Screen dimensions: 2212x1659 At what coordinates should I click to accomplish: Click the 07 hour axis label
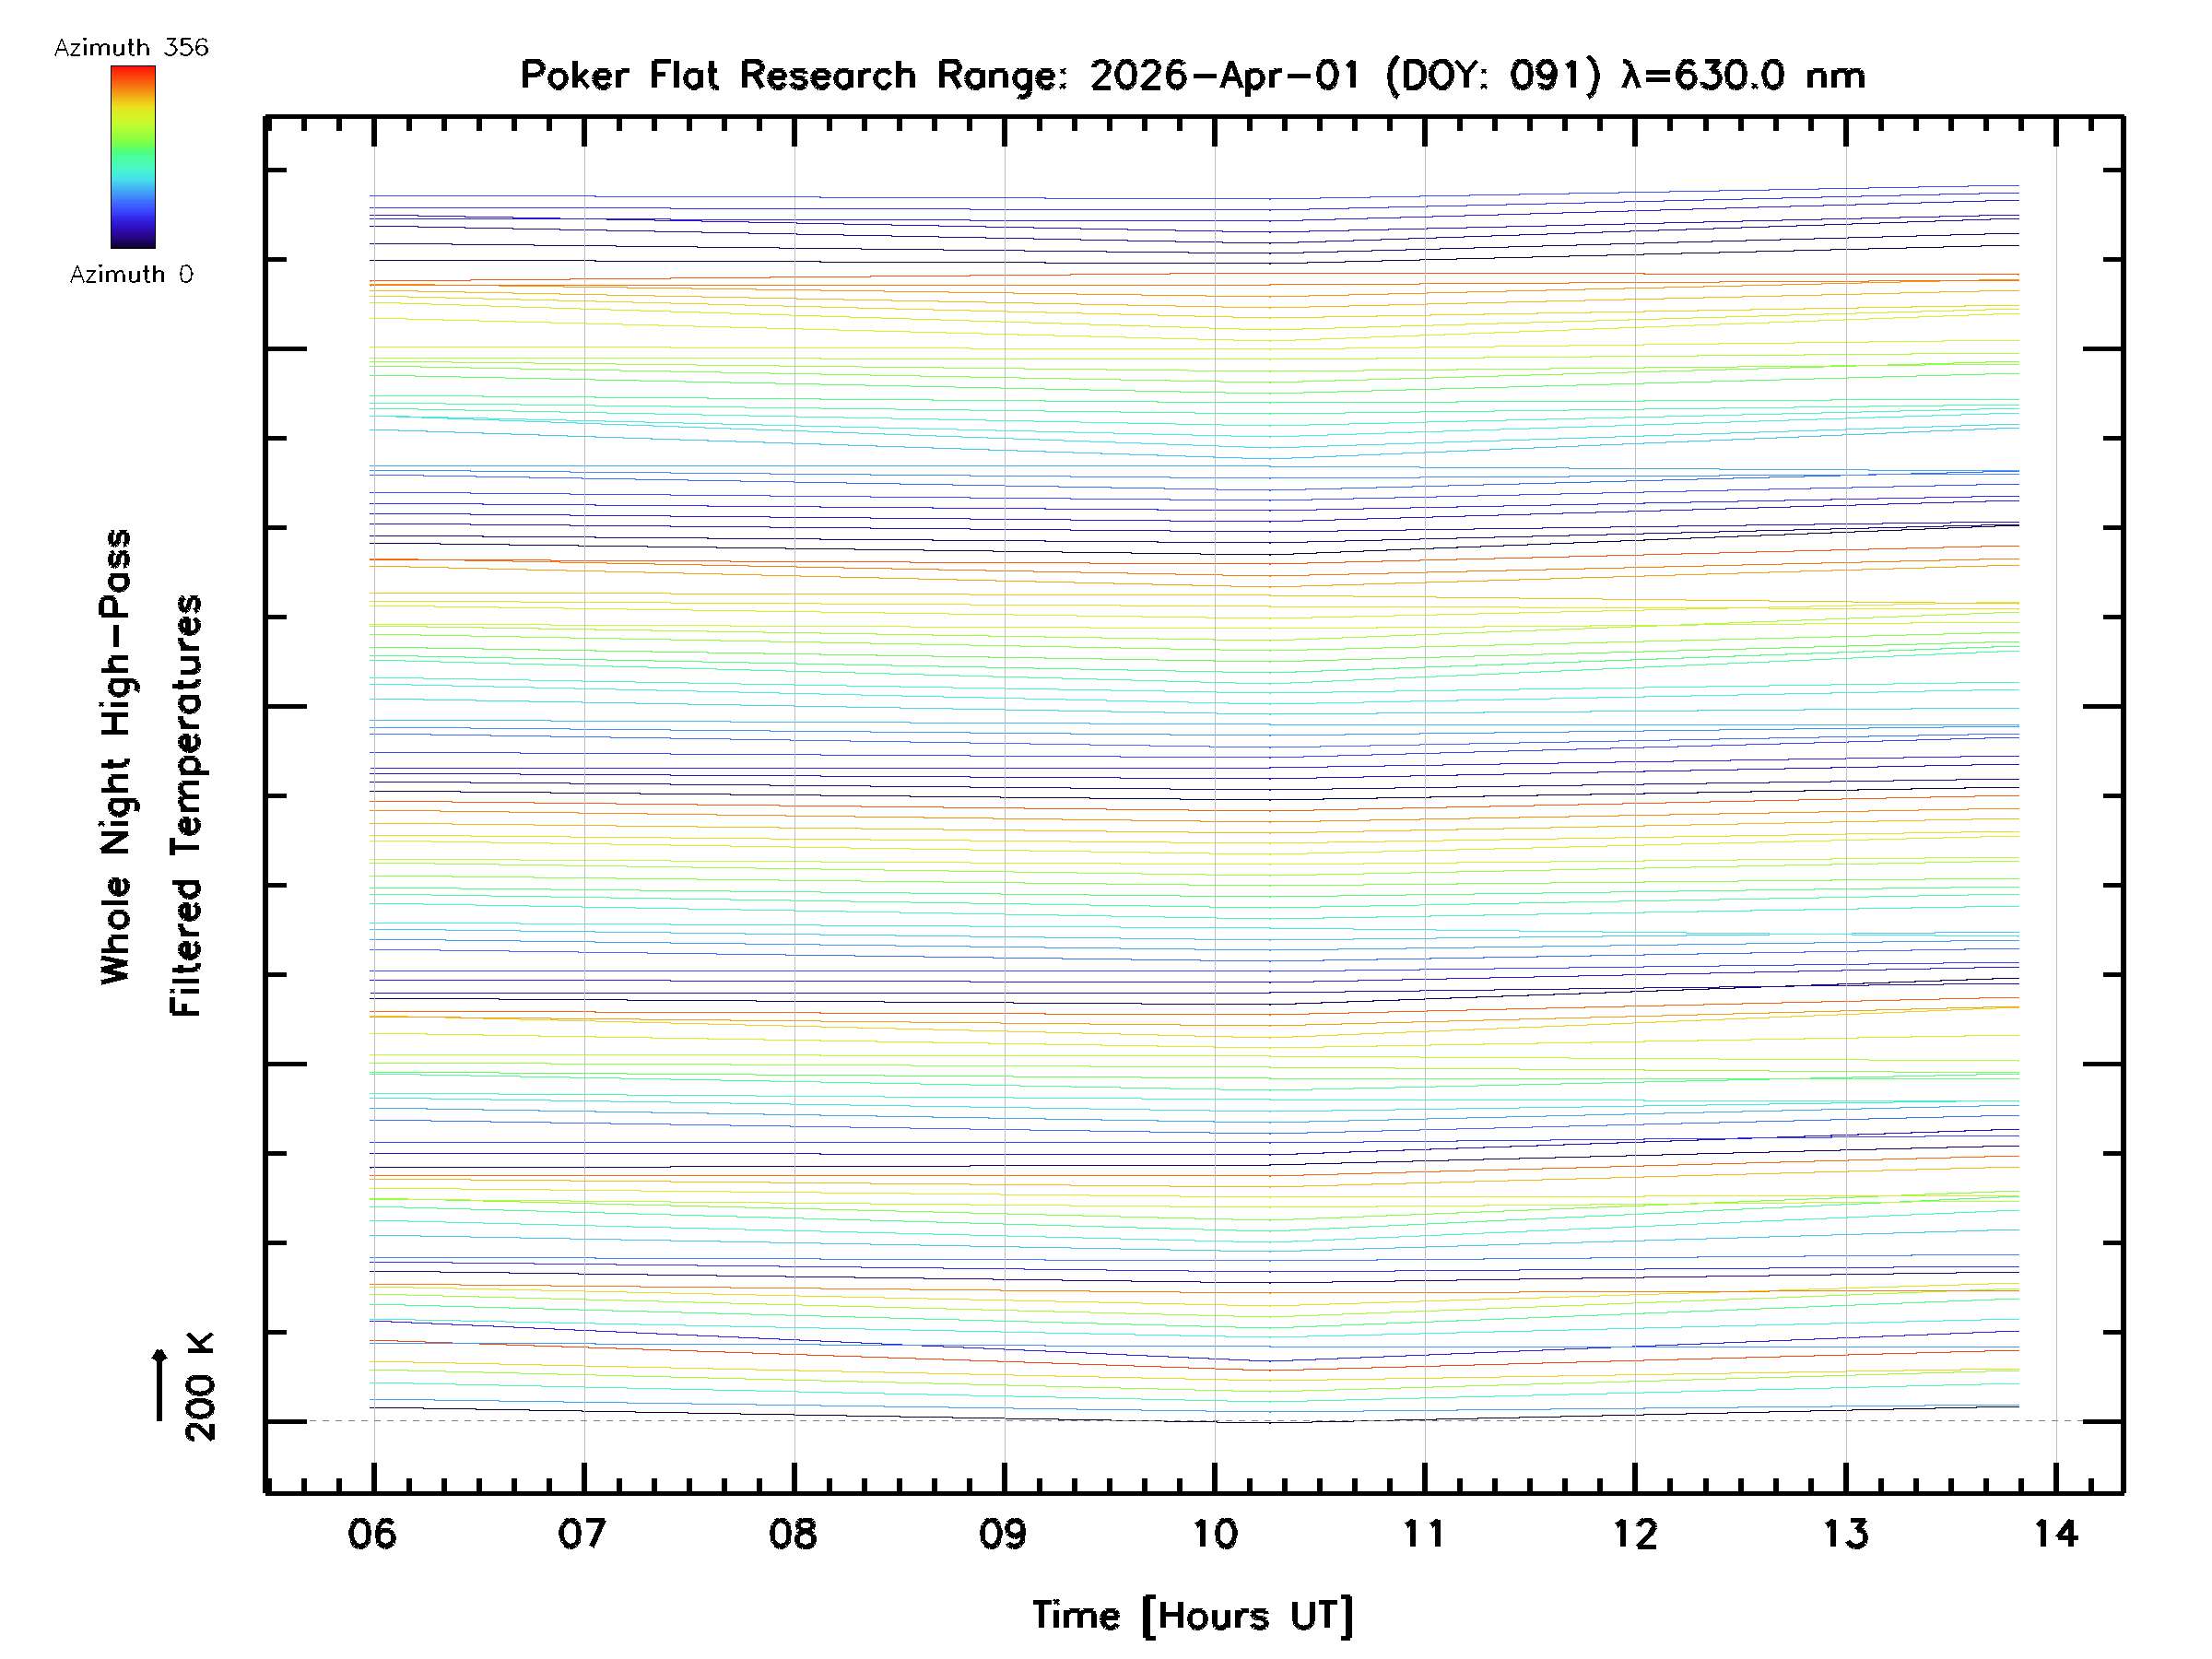click(x=582, y=1534)
